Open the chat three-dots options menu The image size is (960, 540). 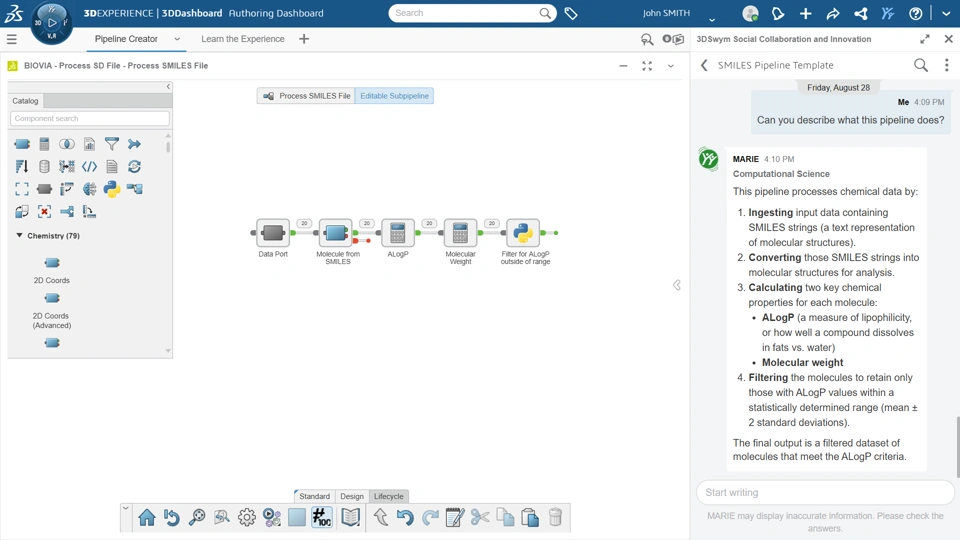click(947, 65)
